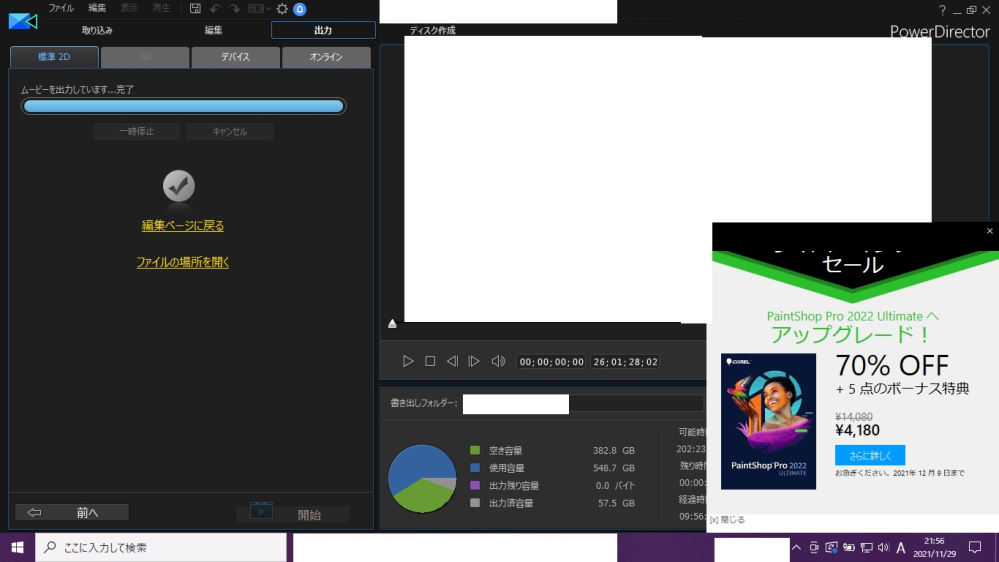Click the blue 使用容量 legend swatch
The image size is (999, 562).
(x=475, y=468)
